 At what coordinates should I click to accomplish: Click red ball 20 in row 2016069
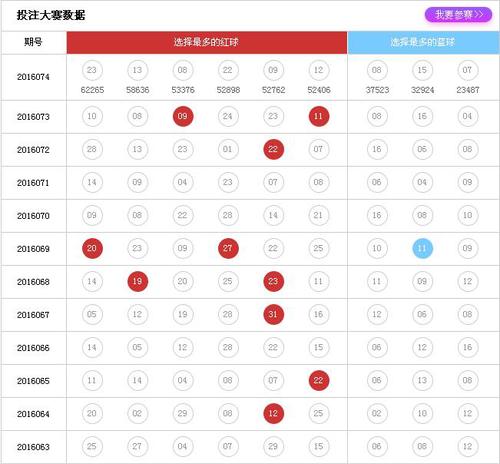click(92, 248)
